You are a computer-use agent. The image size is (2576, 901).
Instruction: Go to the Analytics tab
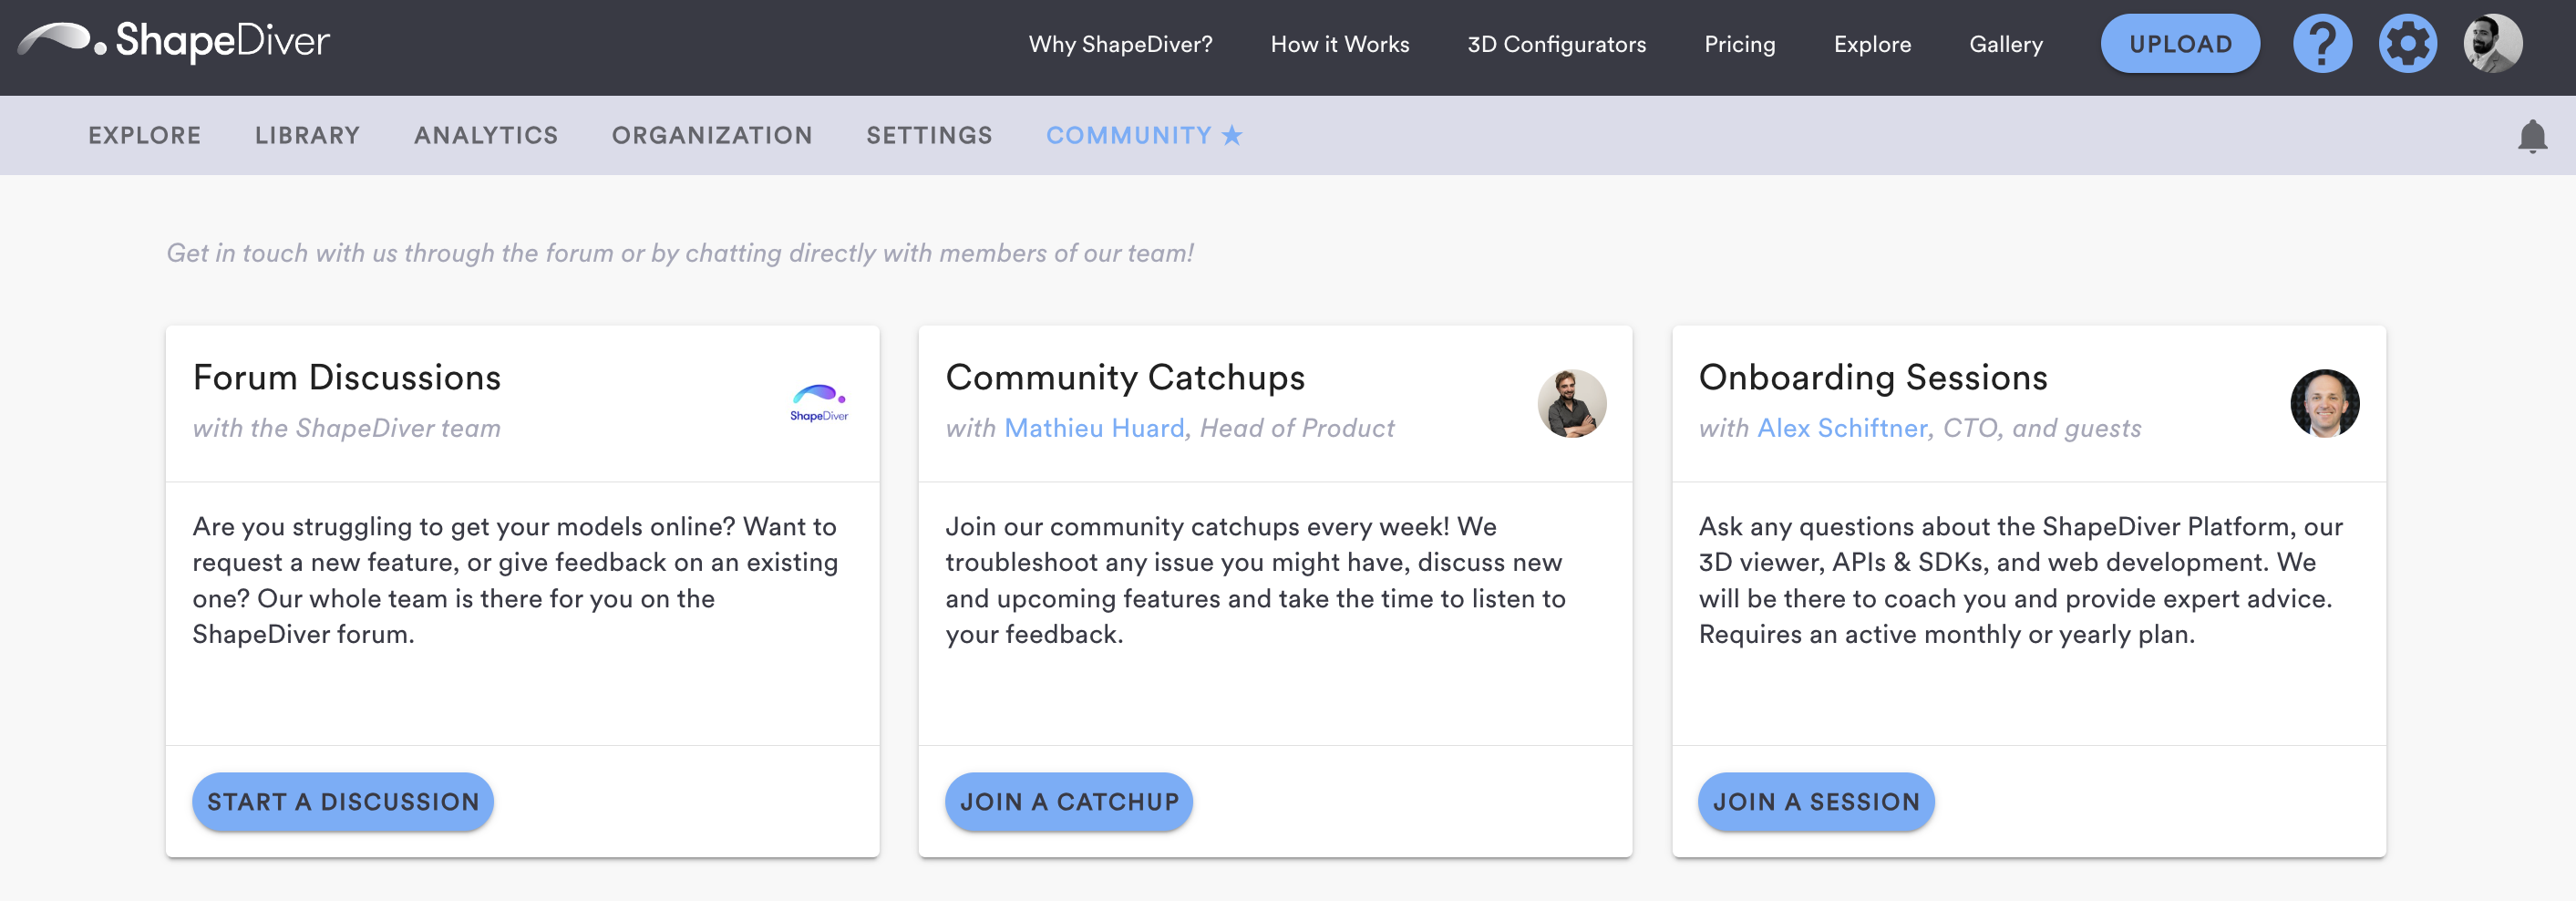486,136
